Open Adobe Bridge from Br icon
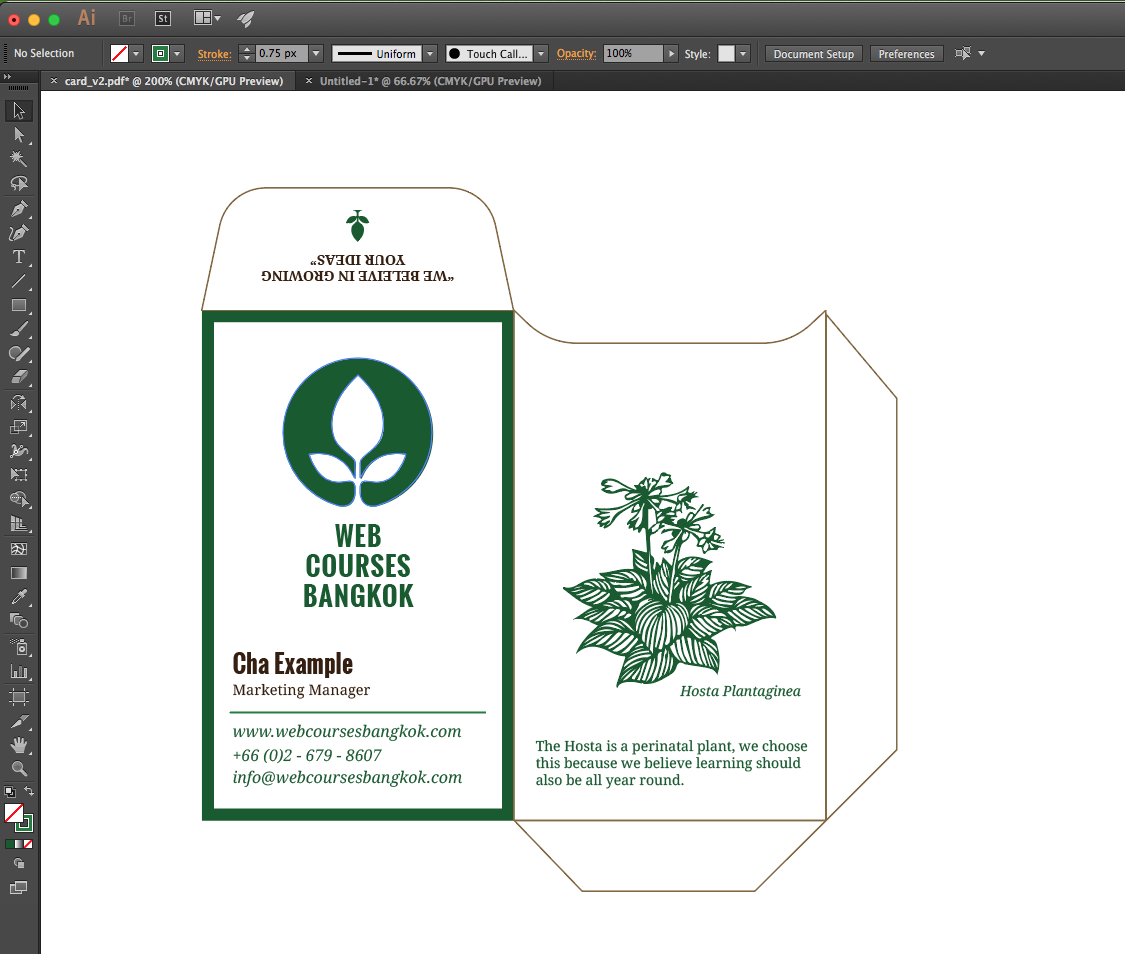The height and width of the screenshot is (954, 1125). 127,19
